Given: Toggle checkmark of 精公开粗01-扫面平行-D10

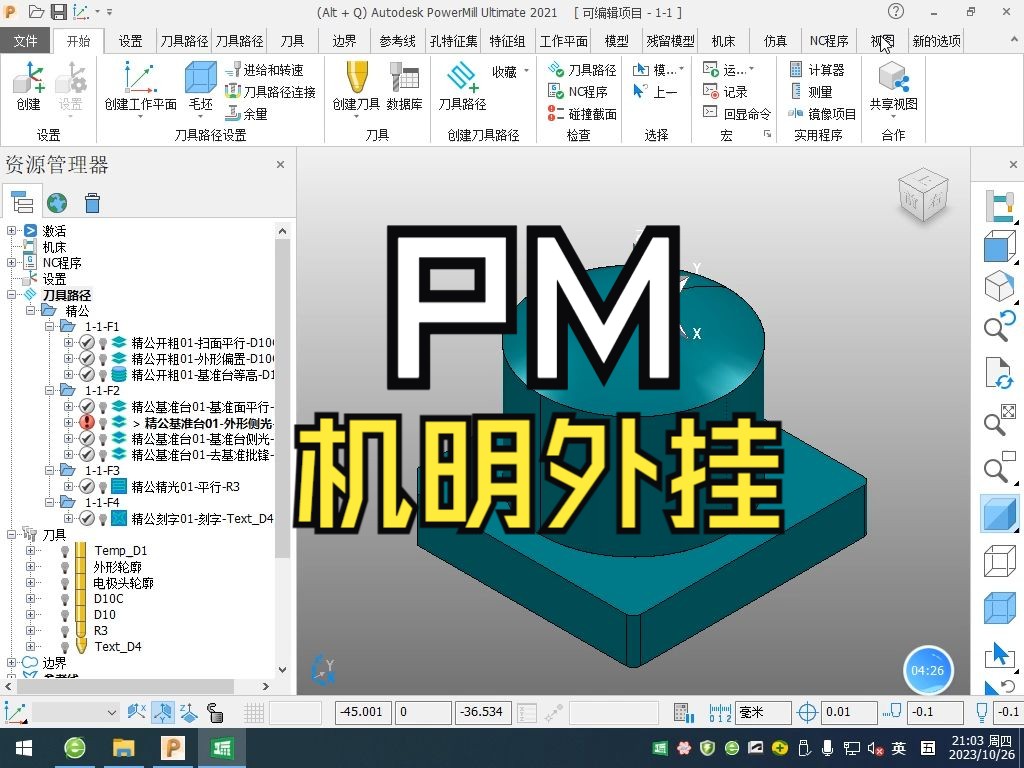Looking at the screenshot, I should (87, 342).
